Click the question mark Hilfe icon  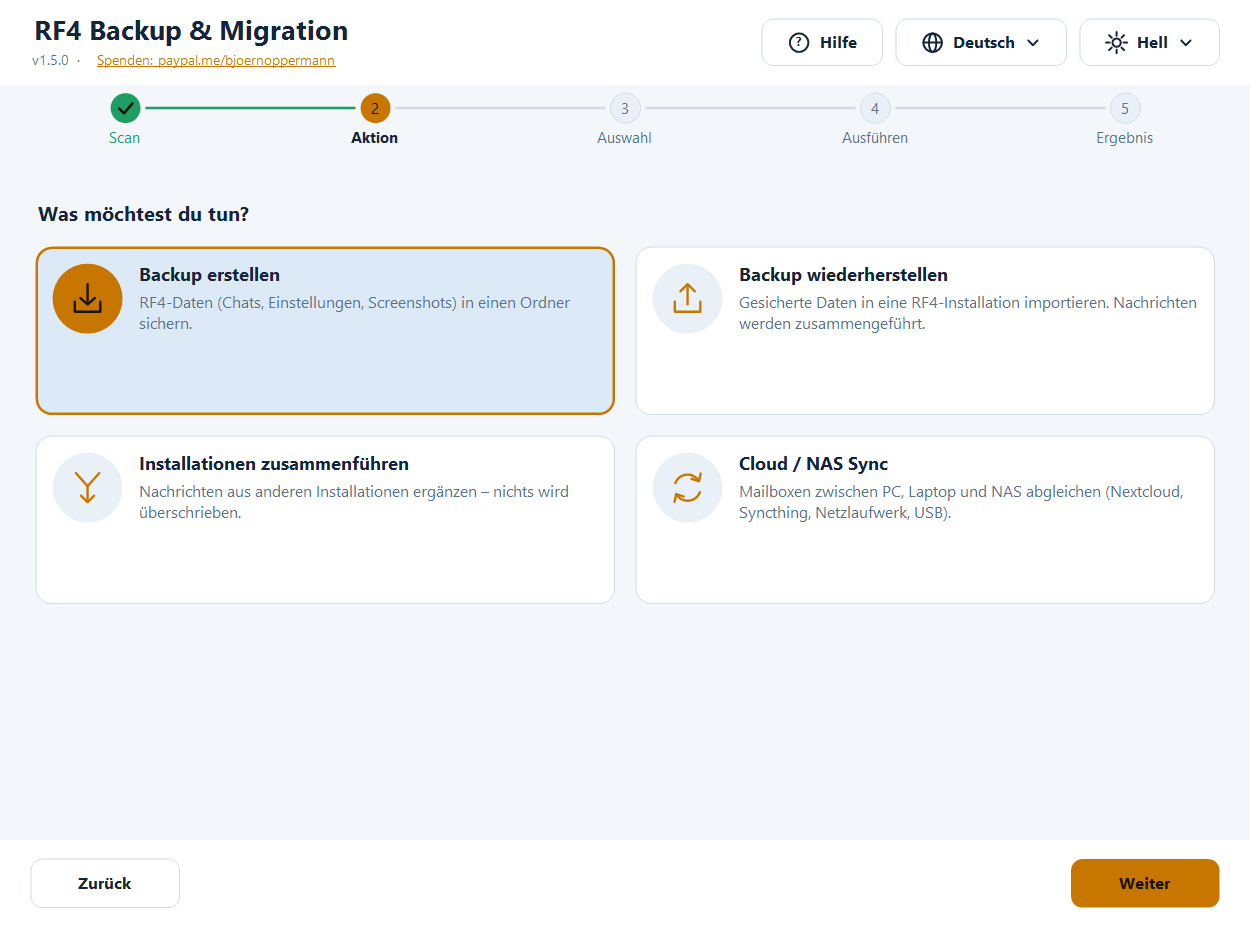click(x=799, y=43)
